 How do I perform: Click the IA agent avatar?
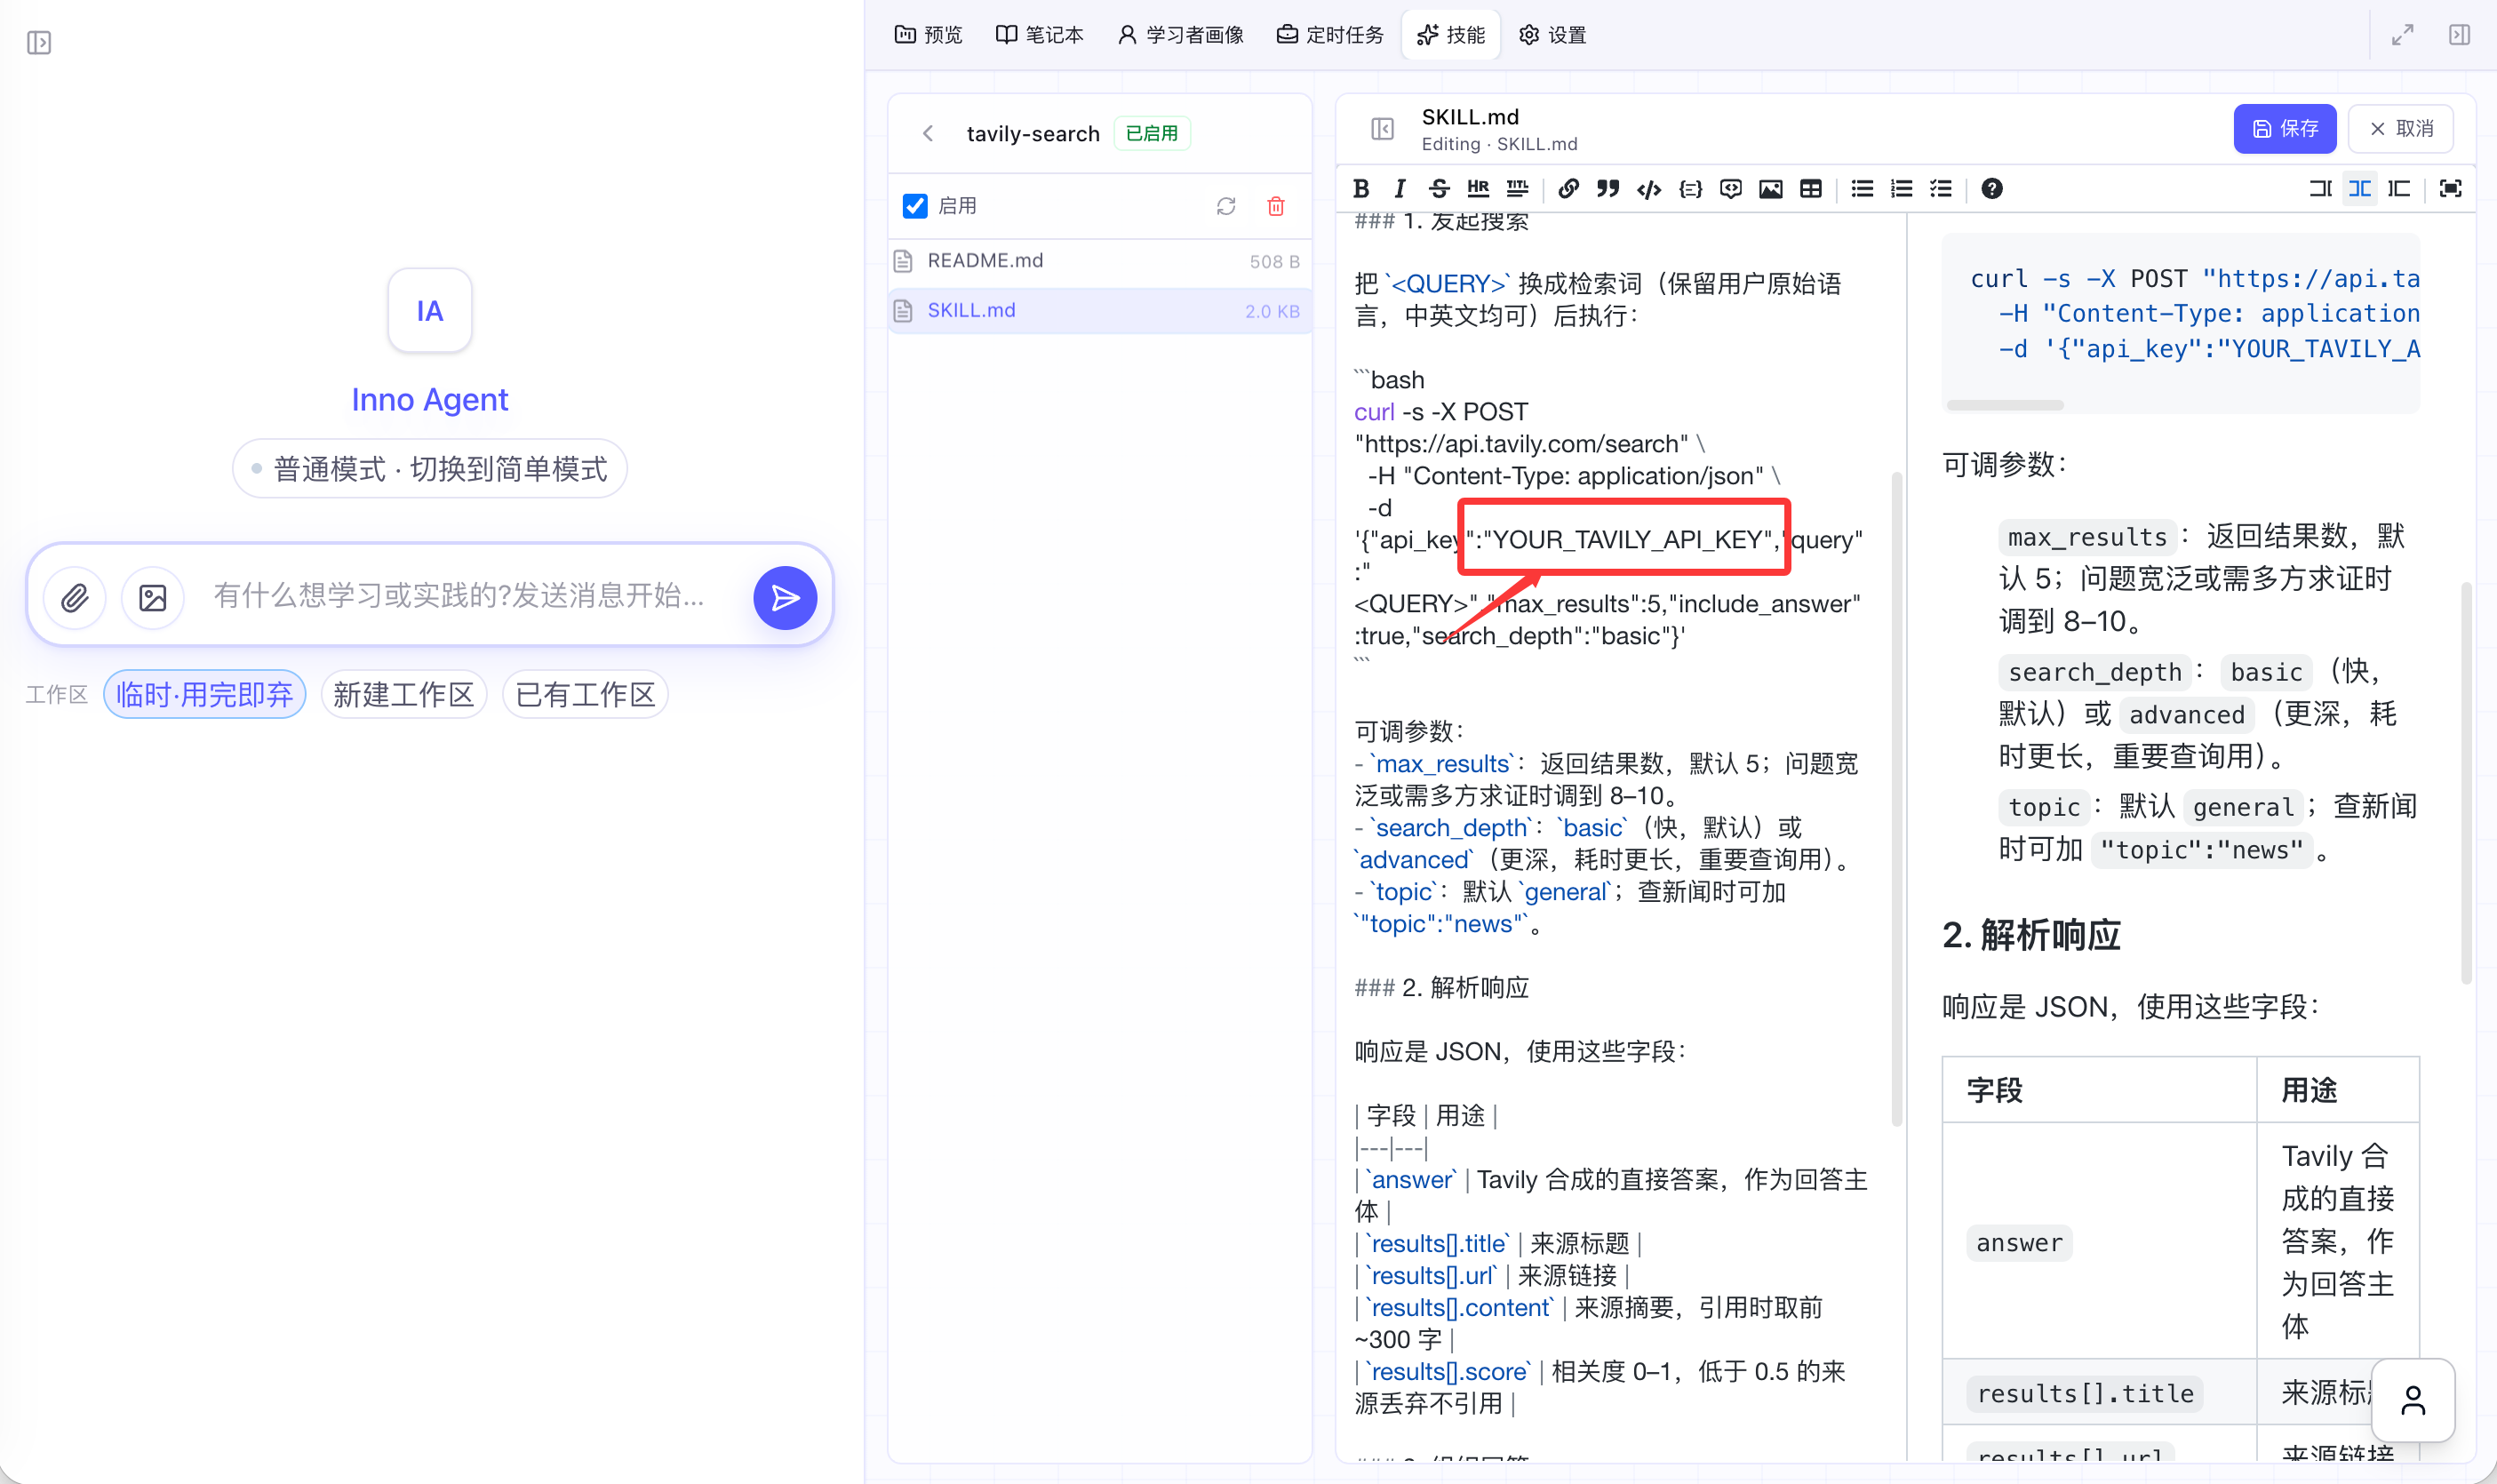tap(430, 311)
